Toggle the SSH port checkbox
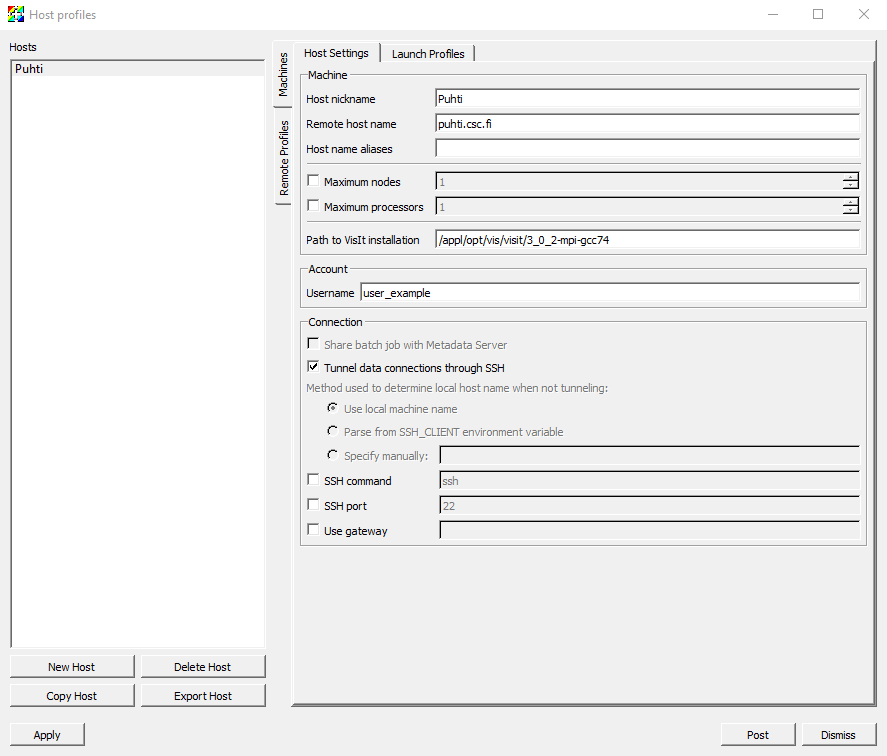887x756 pixels. coord(313,506)
